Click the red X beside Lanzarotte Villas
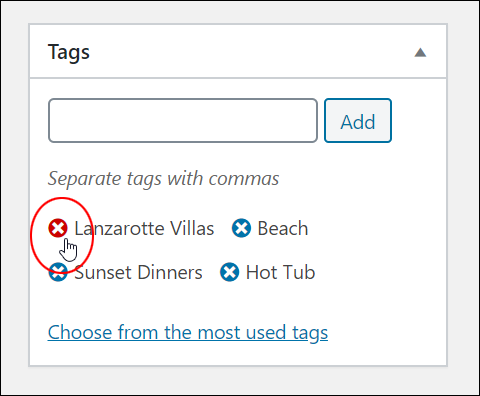Viewport: 480px width, 396px height. point(58,228)
